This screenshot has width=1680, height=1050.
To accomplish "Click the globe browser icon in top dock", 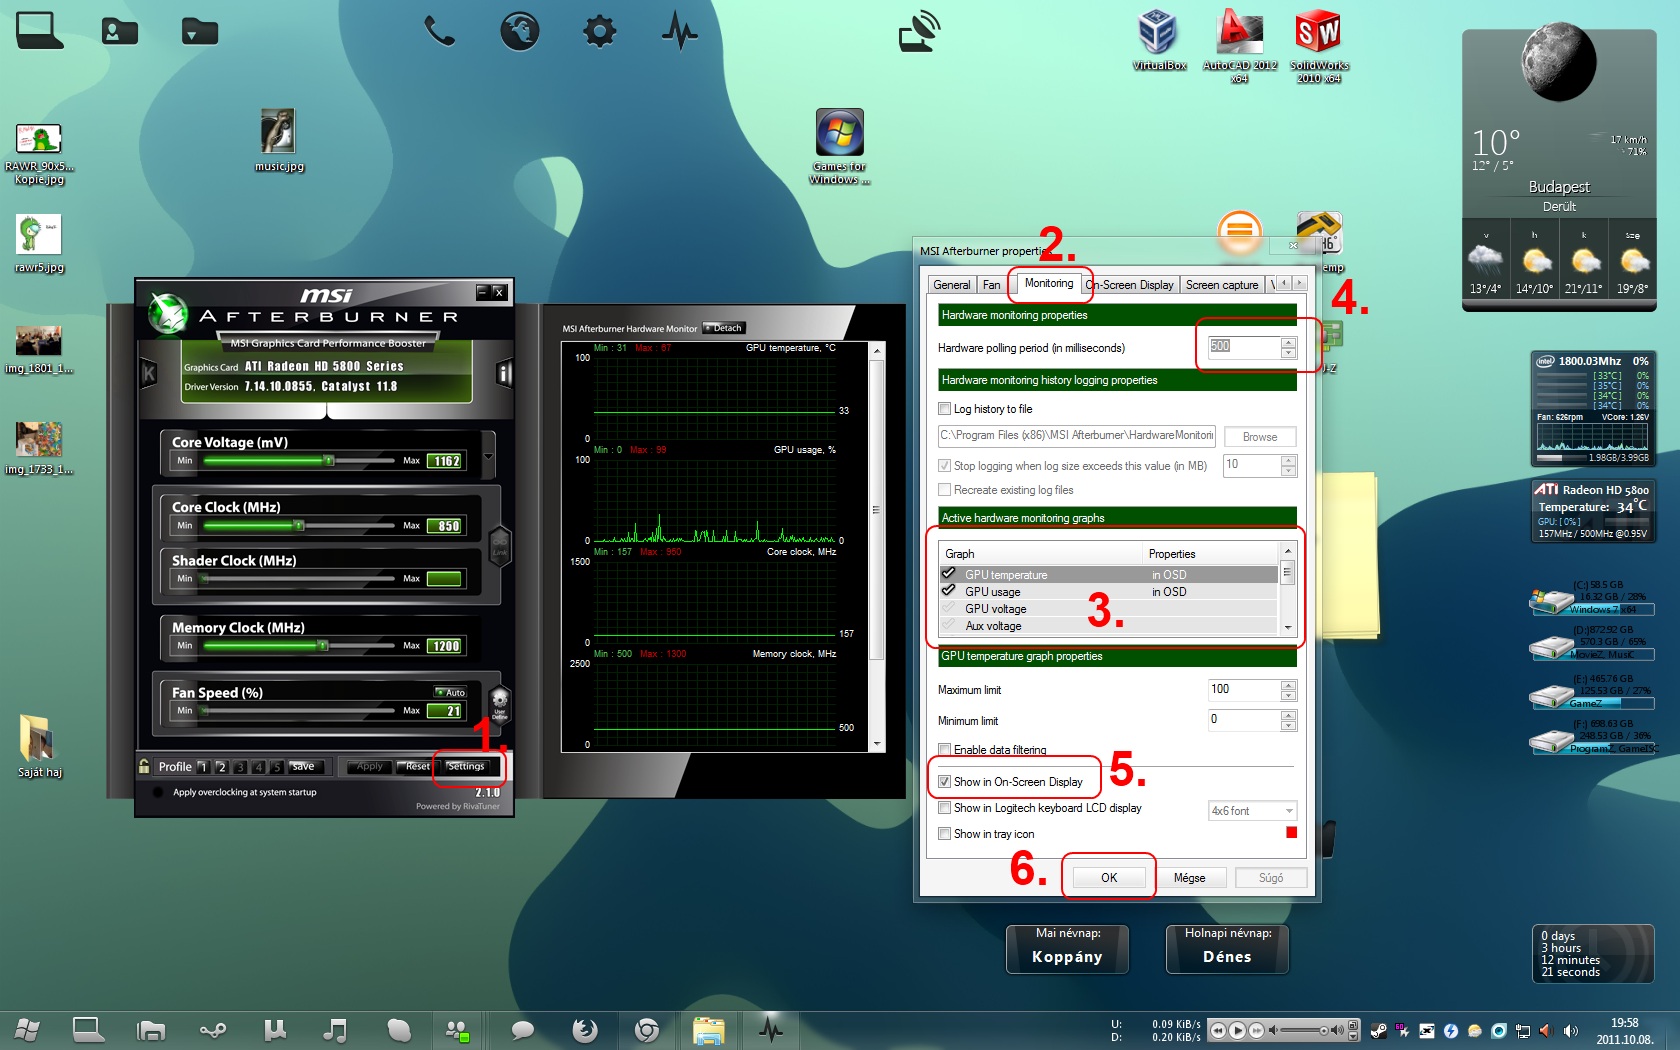I will 520,31.
